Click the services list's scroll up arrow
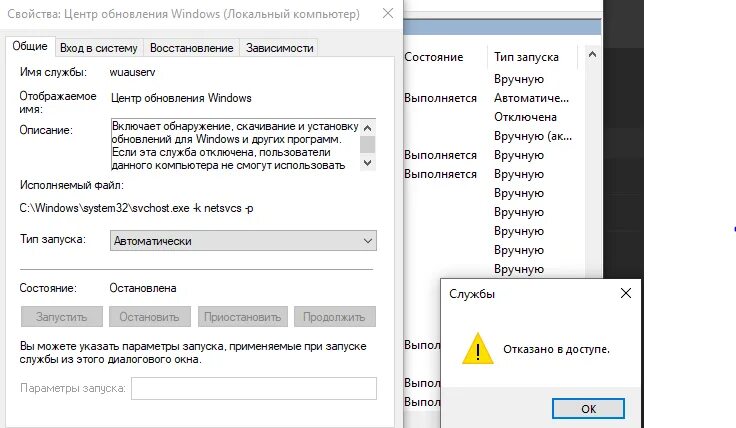Viewport: 736px width, 428px height. pyautogui.click(x=592, y=54)
